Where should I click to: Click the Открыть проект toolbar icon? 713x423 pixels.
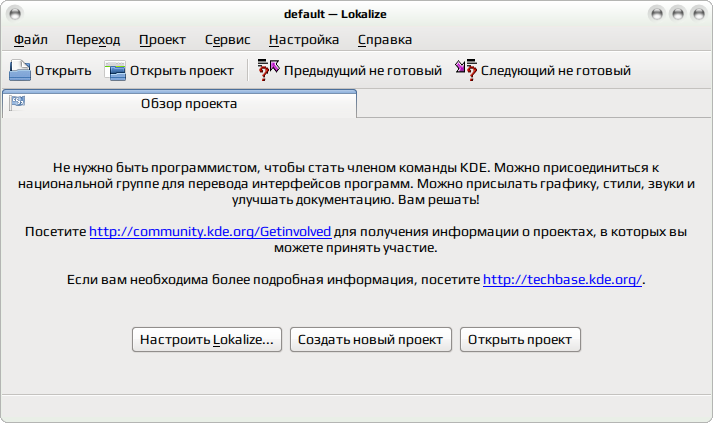(x=115, y=70)
